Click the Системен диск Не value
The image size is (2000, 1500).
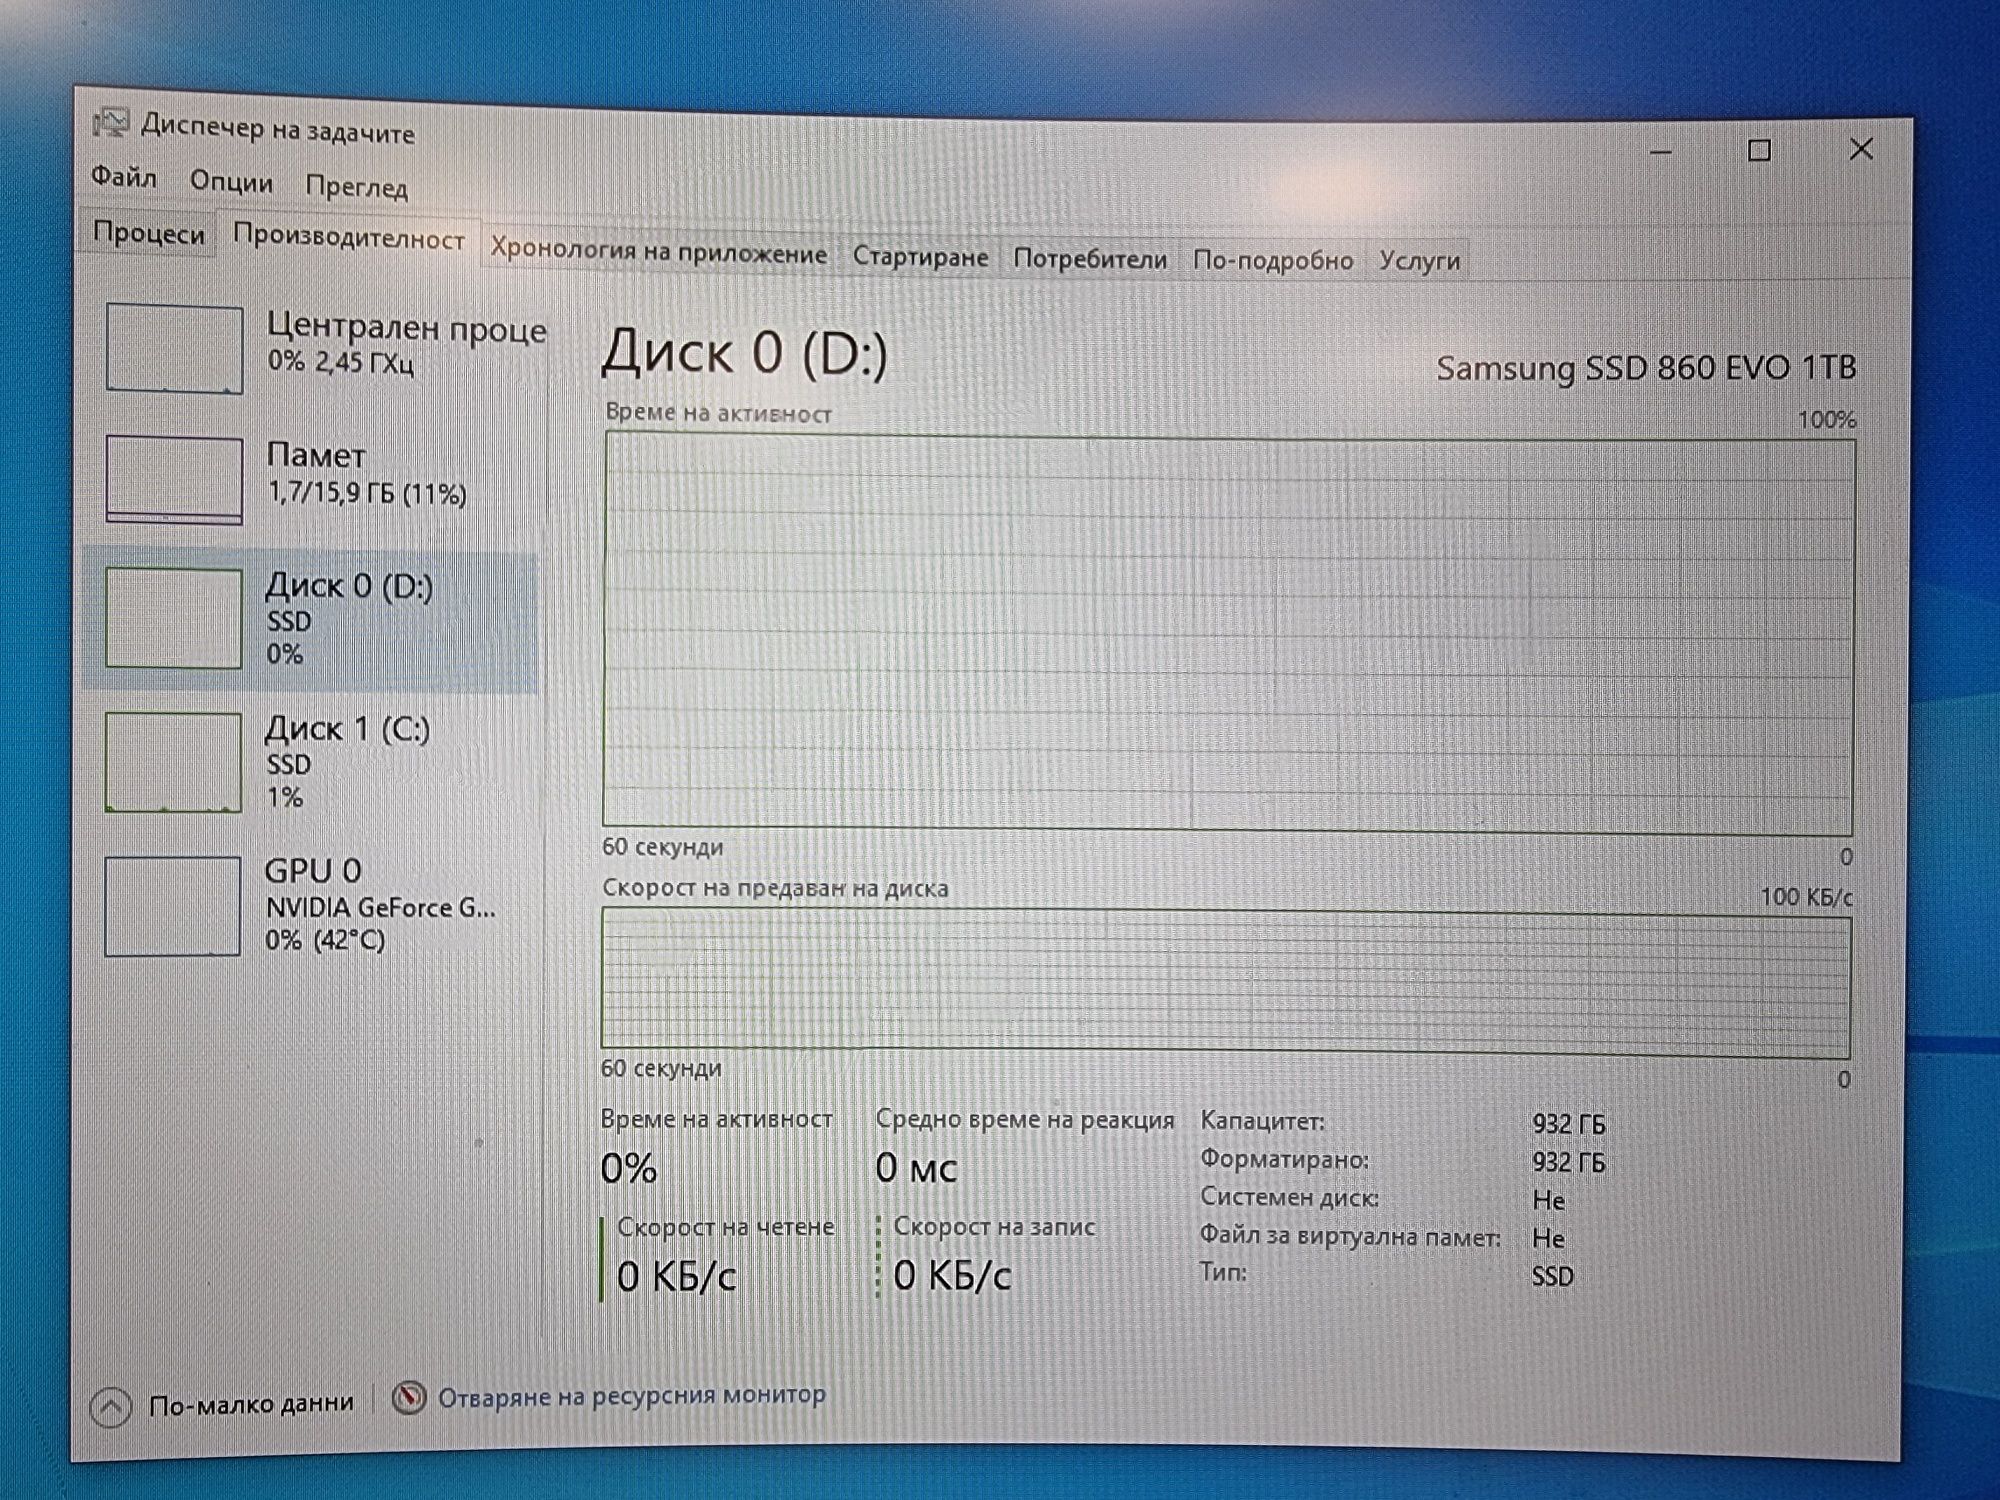[x=1548, y=1199]
